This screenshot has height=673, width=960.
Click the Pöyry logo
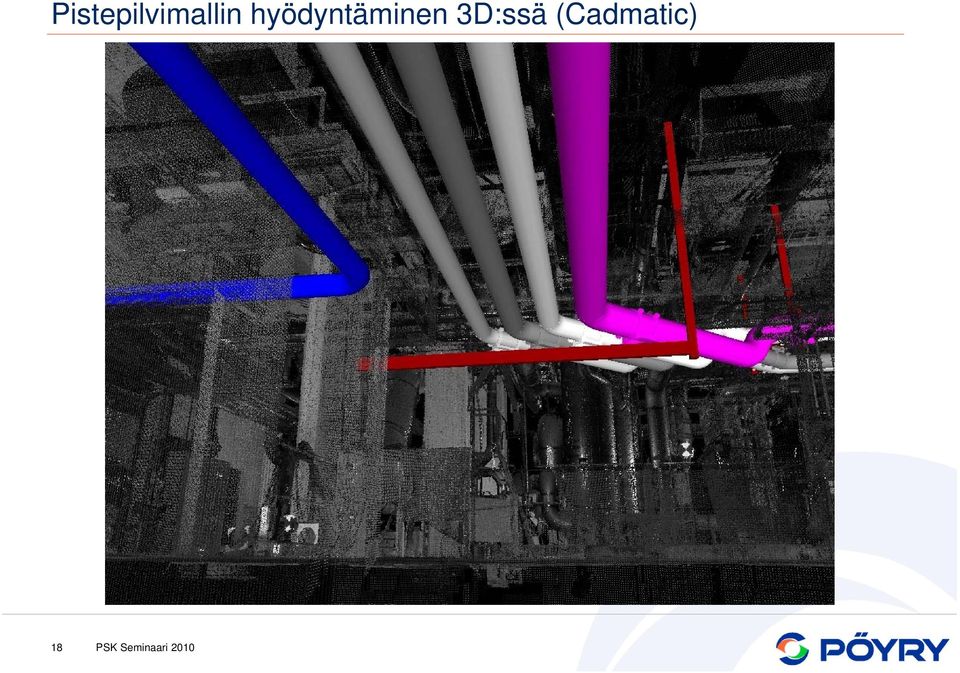pos(862,649)
